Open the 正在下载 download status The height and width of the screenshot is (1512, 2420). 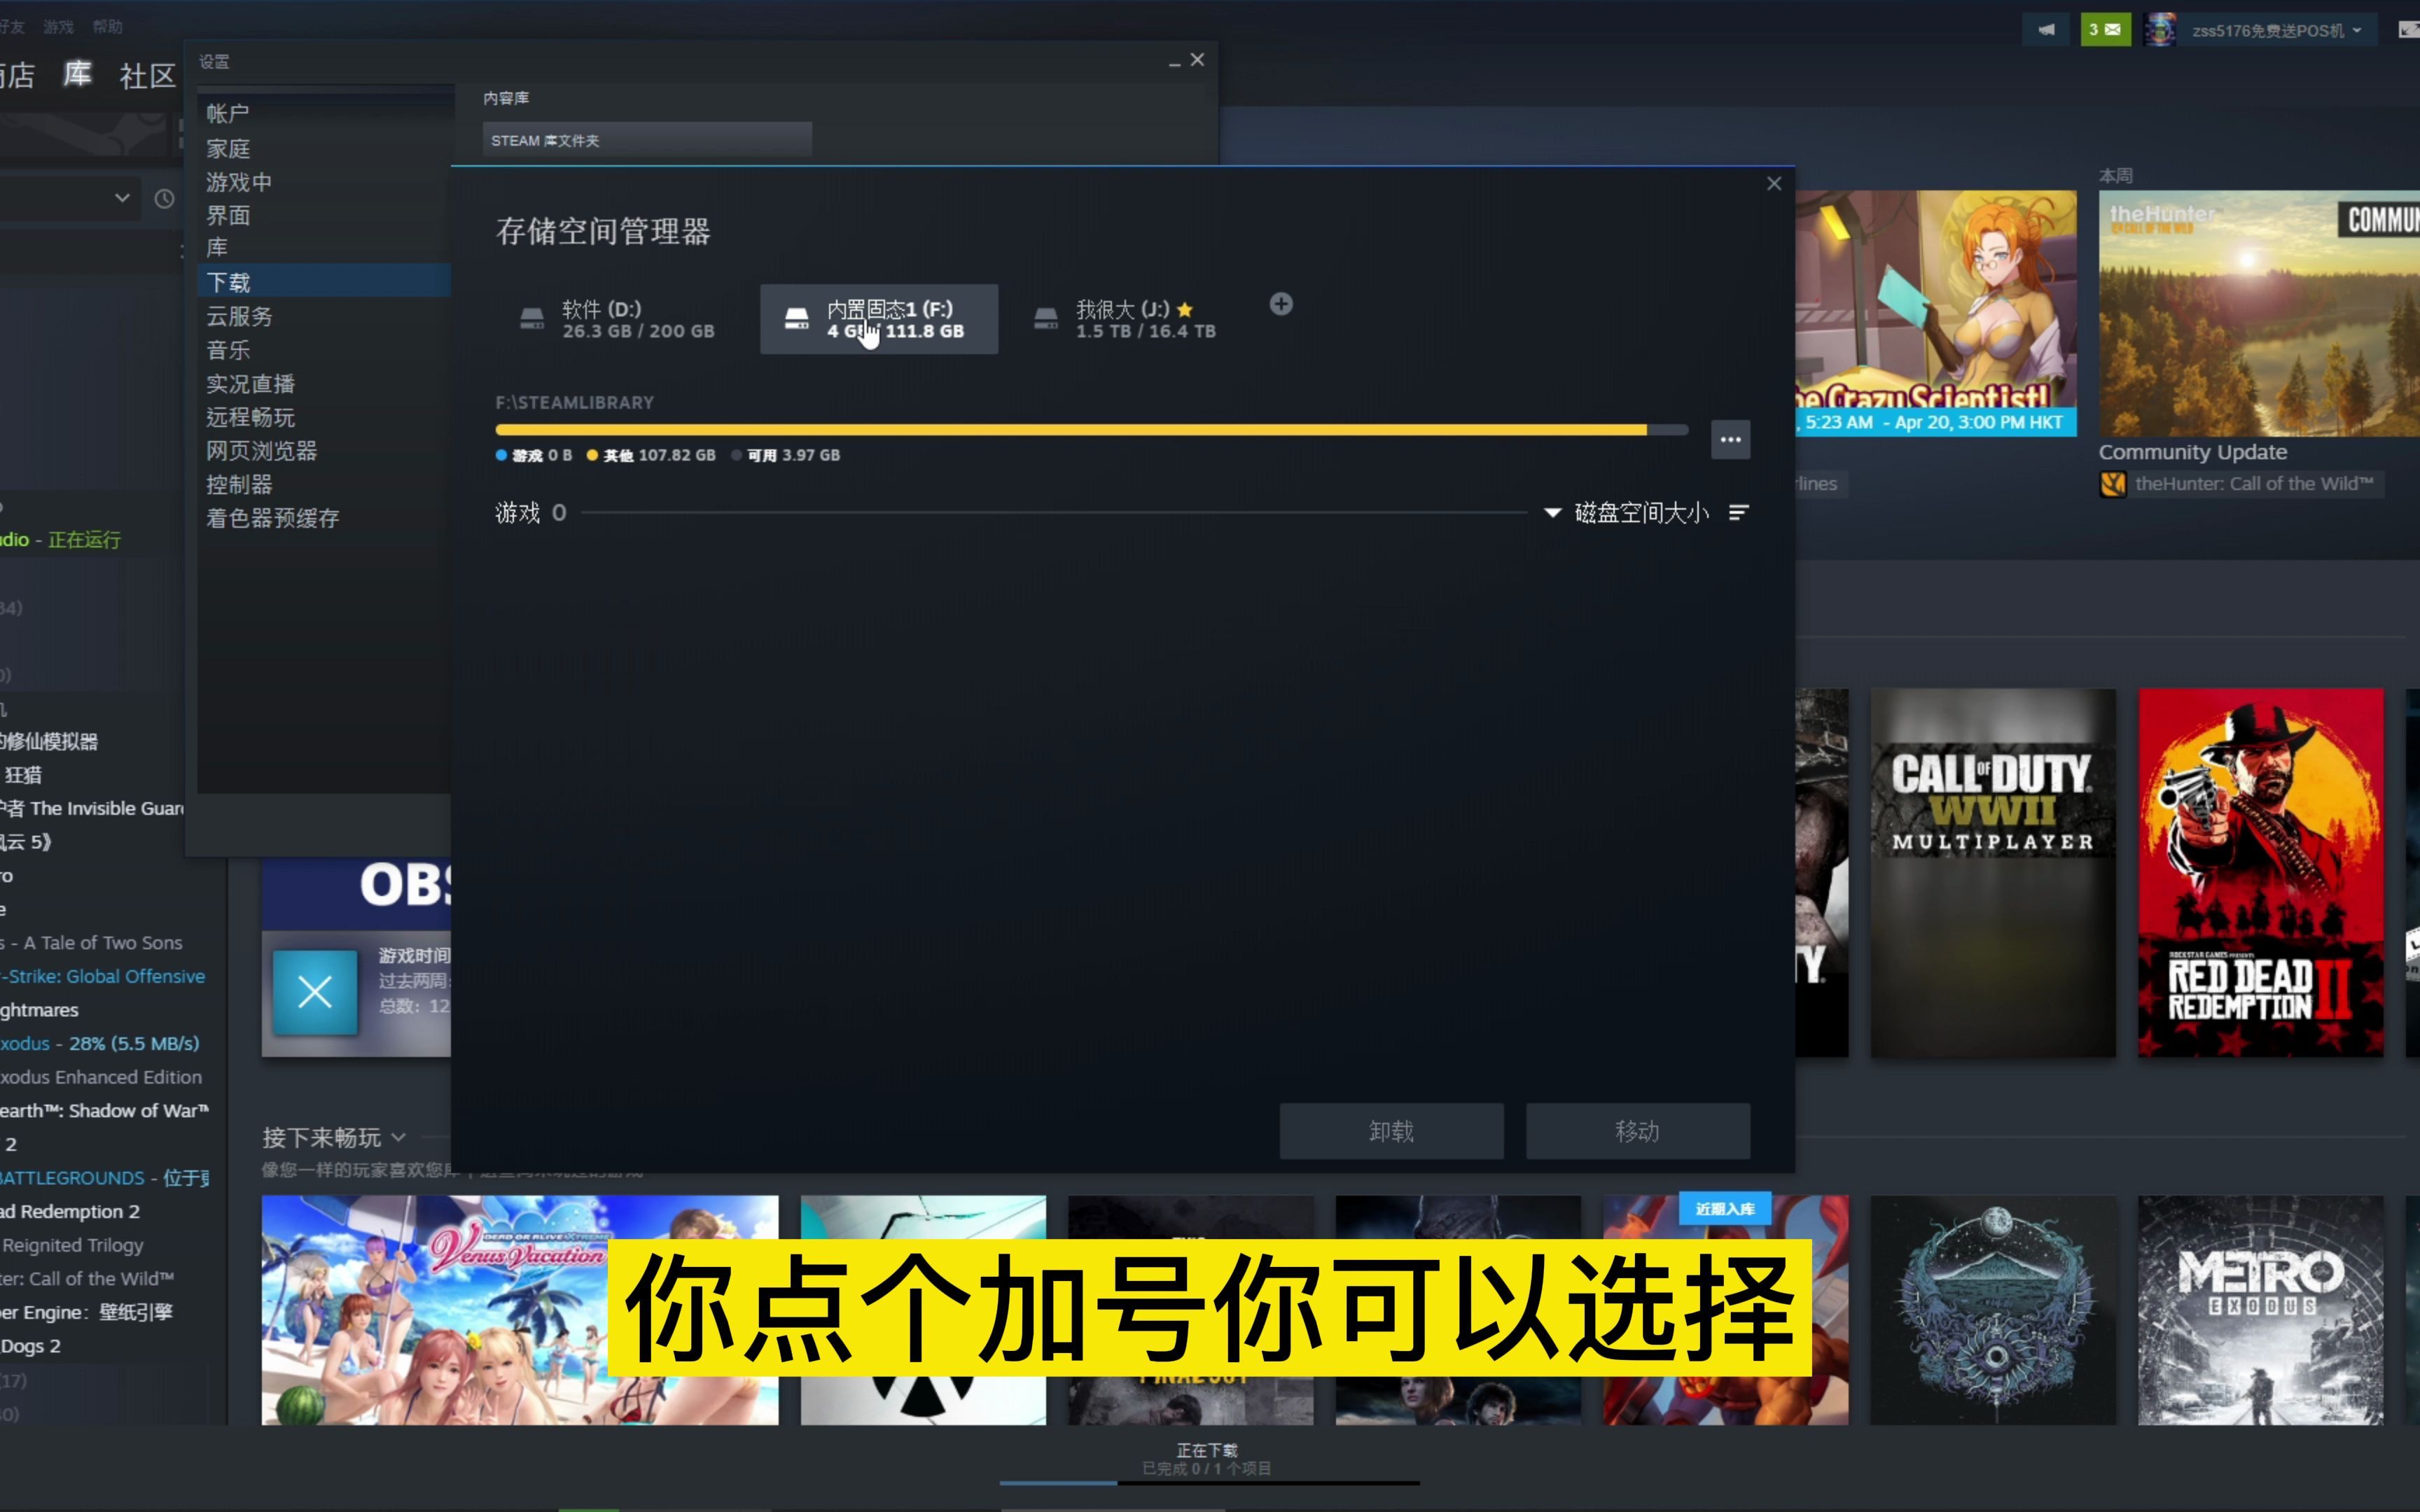pos(1207,1450)
